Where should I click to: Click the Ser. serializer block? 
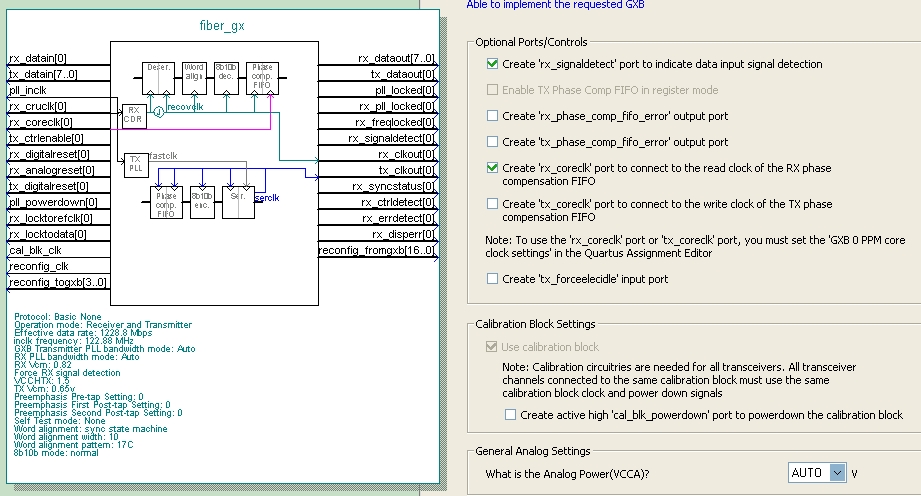237,203
